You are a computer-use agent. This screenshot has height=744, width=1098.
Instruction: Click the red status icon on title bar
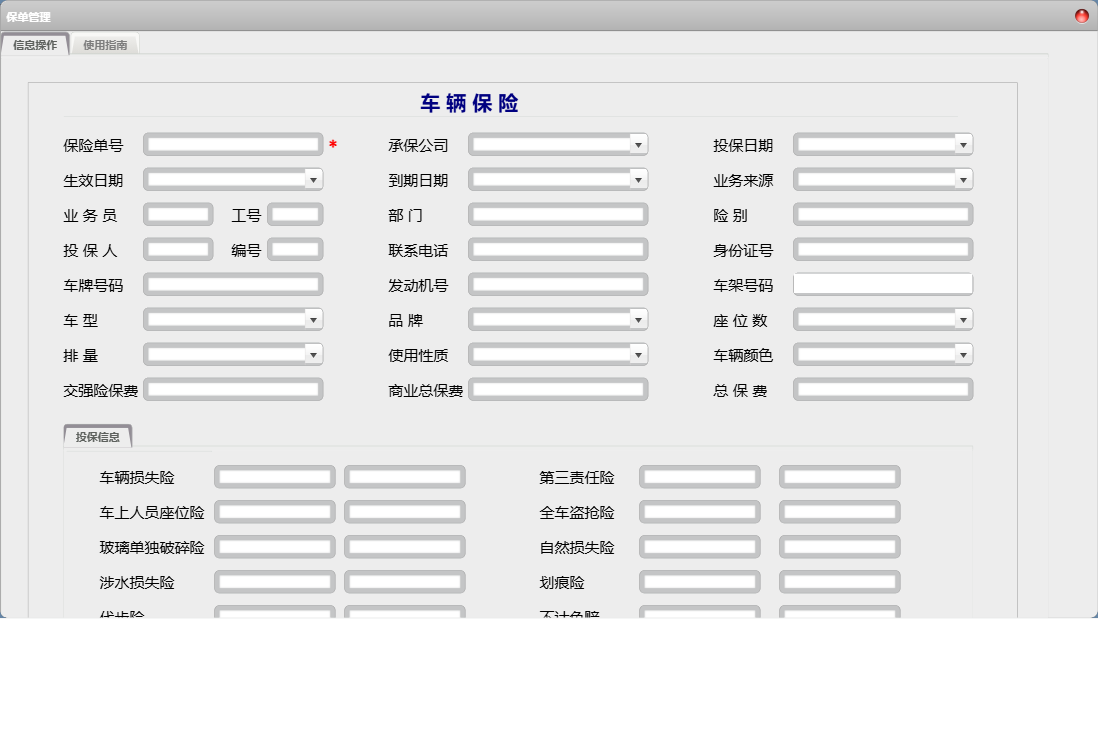point(1083,14)
